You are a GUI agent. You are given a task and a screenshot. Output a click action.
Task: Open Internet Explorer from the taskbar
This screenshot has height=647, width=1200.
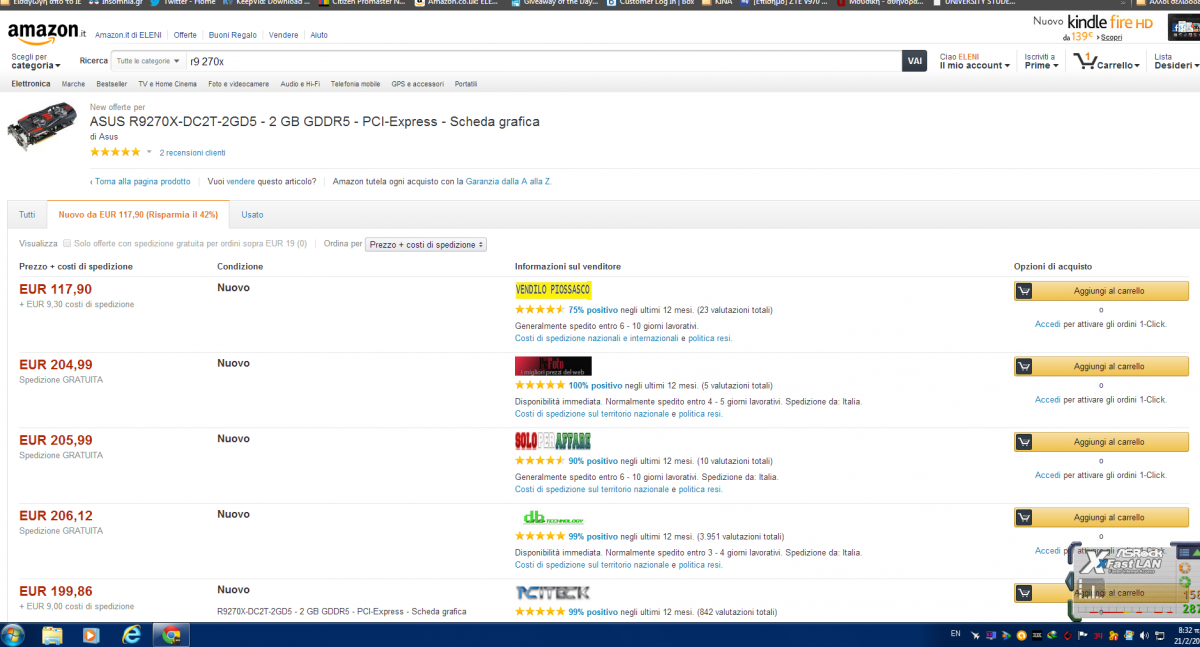[x=131, y=635]
